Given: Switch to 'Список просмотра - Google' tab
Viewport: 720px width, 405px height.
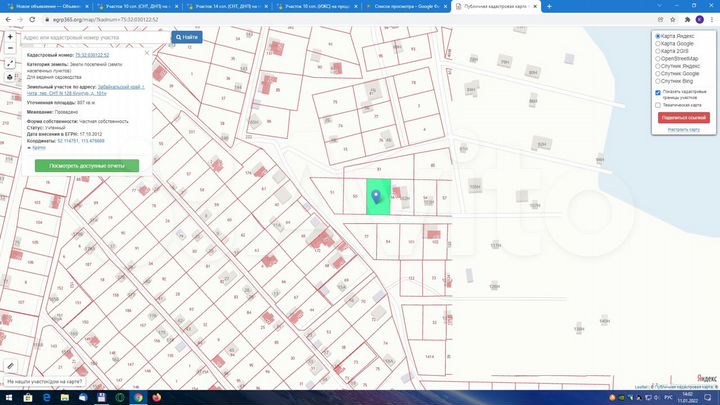Looking at the screenshot, I should [406, 6].
